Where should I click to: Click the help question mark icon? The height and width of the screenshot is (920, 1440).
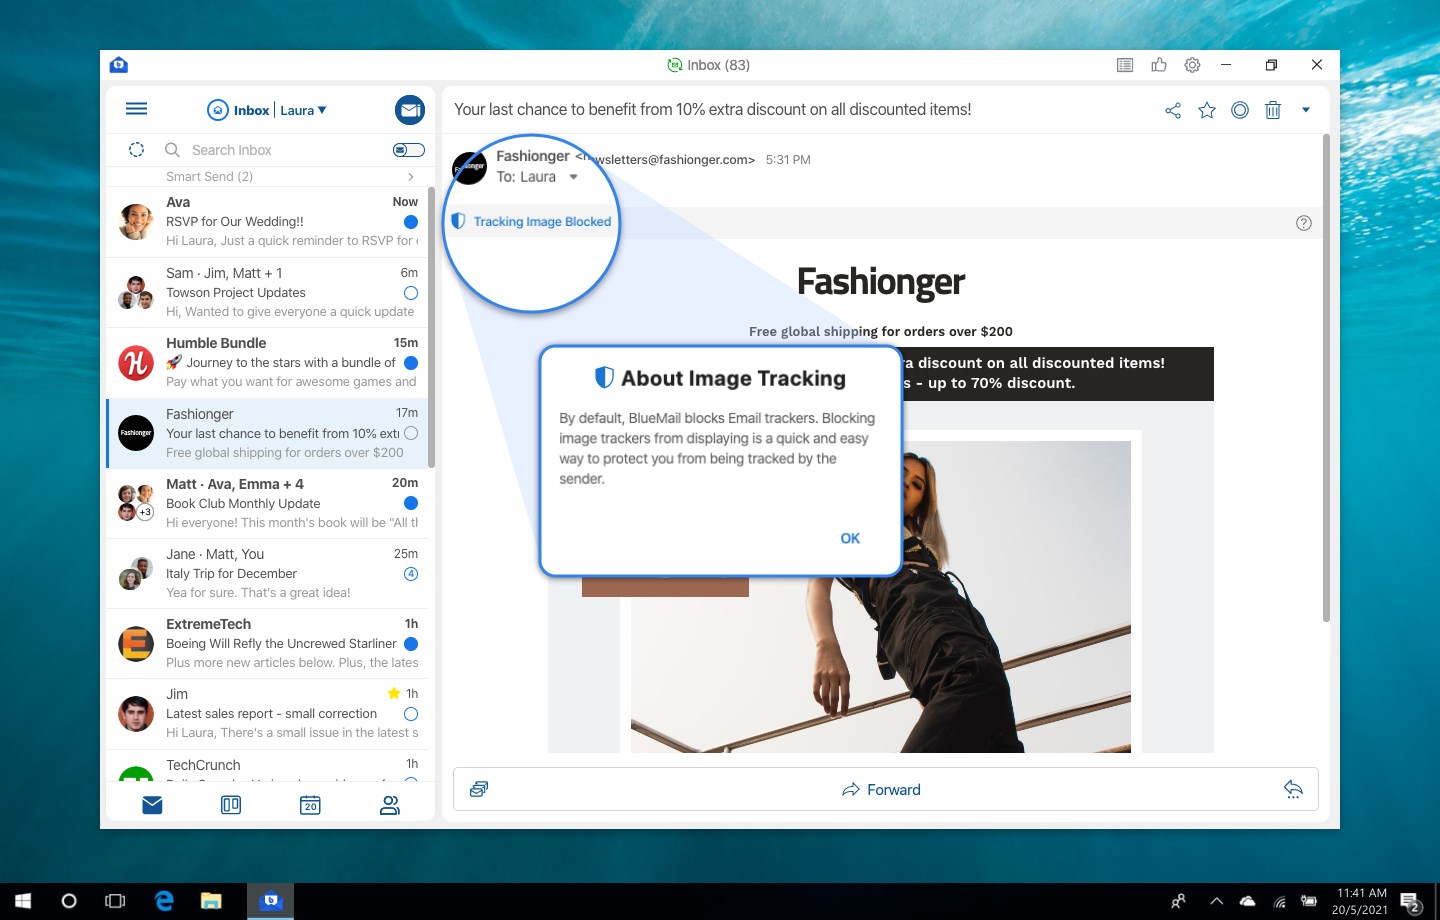coord(1304,223)
